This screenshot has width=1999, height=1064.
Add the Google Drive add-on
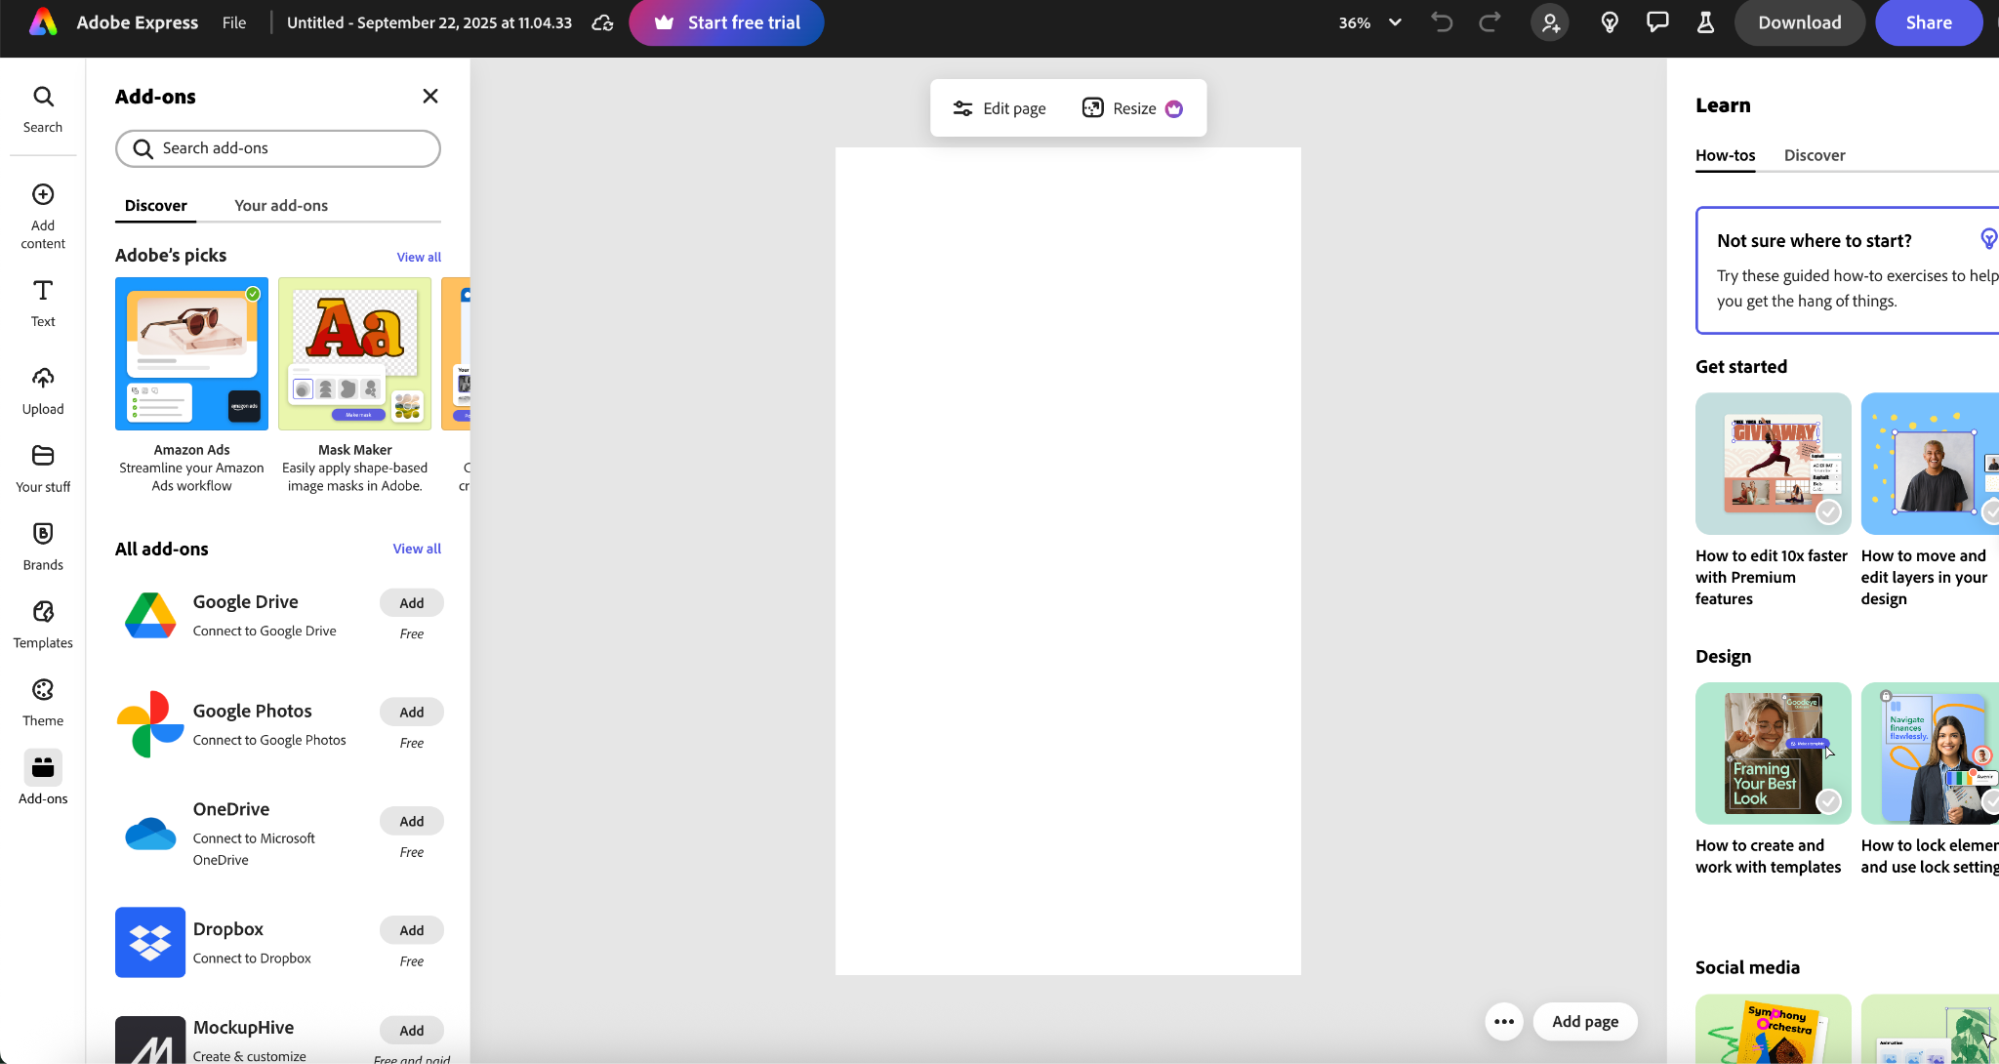[411, 603]
